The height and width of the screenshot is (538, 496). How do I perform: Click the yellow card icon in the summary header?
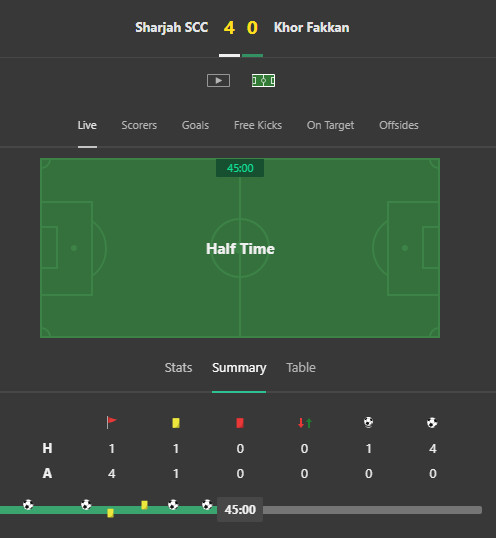click(176, 423)
